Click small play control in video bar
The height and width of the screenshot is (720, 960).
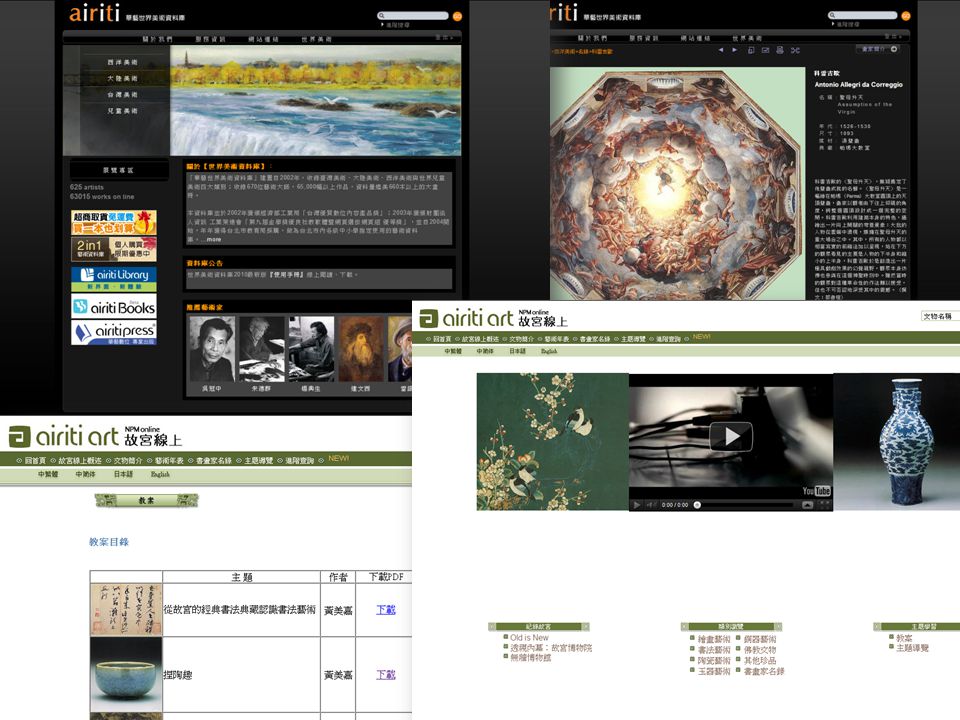[637, 505]
